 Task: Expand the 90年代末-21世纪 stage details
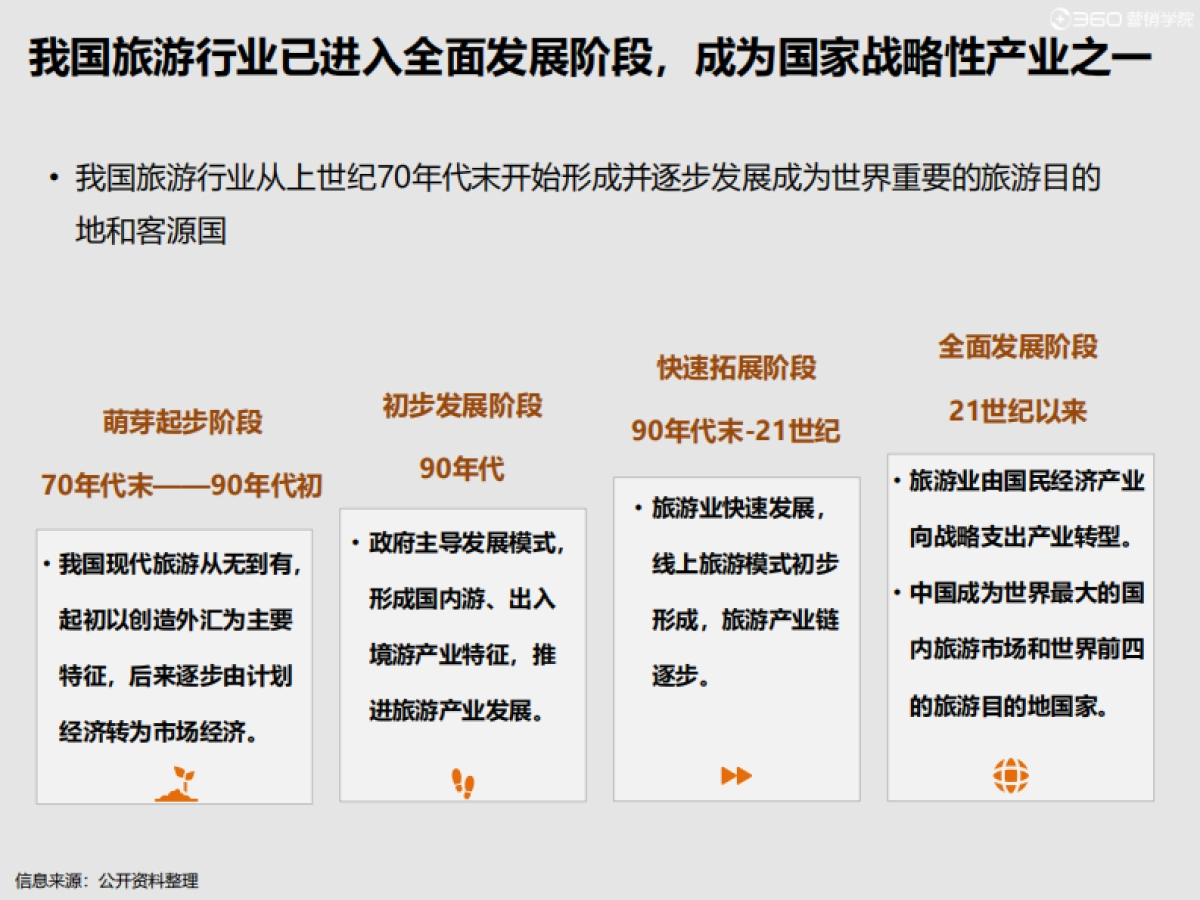coord(737,432)
